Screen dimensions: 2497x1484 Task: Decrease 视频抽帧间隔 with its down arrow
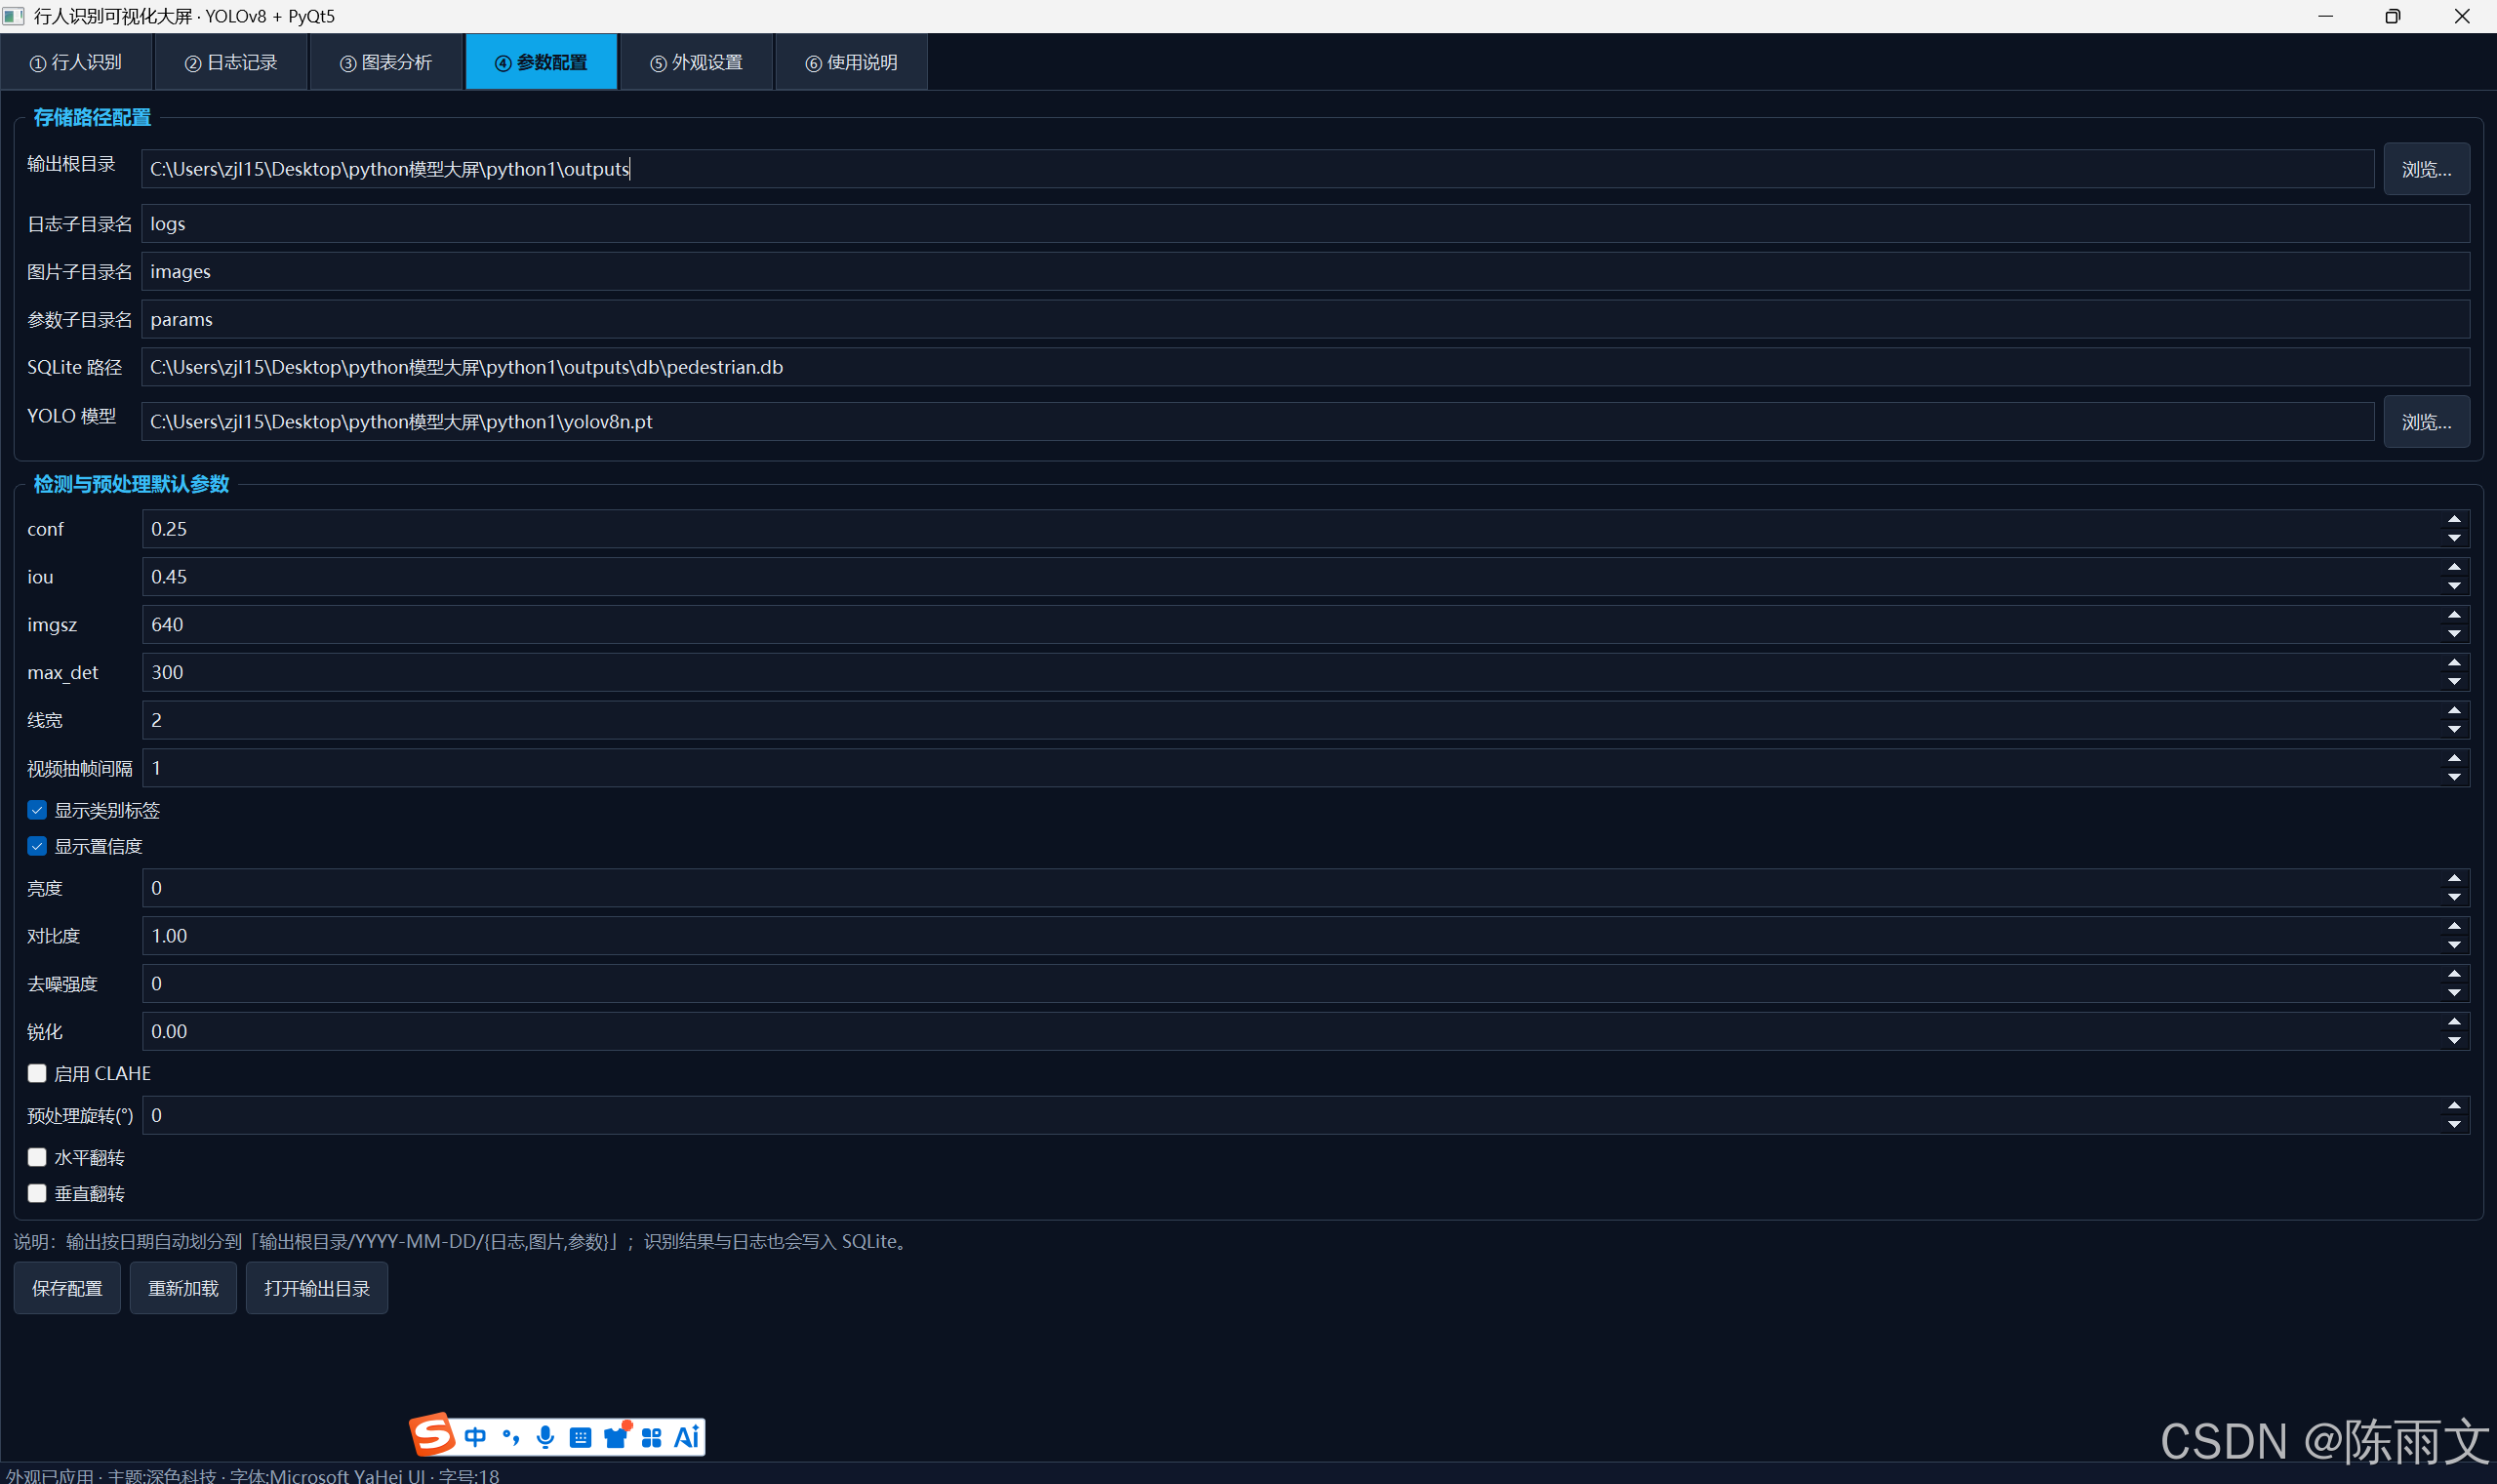click(x=2454, y=777)
